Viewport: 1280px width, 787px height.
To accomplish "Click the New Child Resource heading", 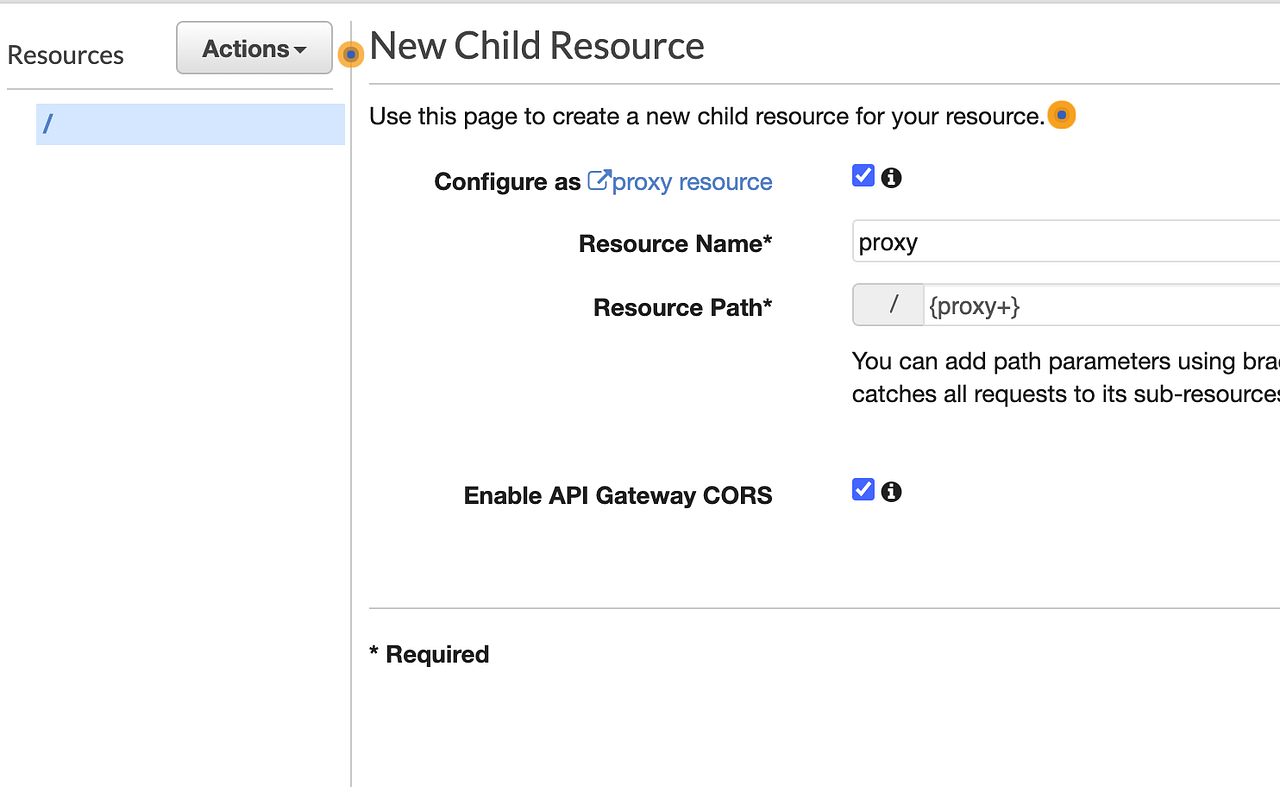I will point(537,46).
